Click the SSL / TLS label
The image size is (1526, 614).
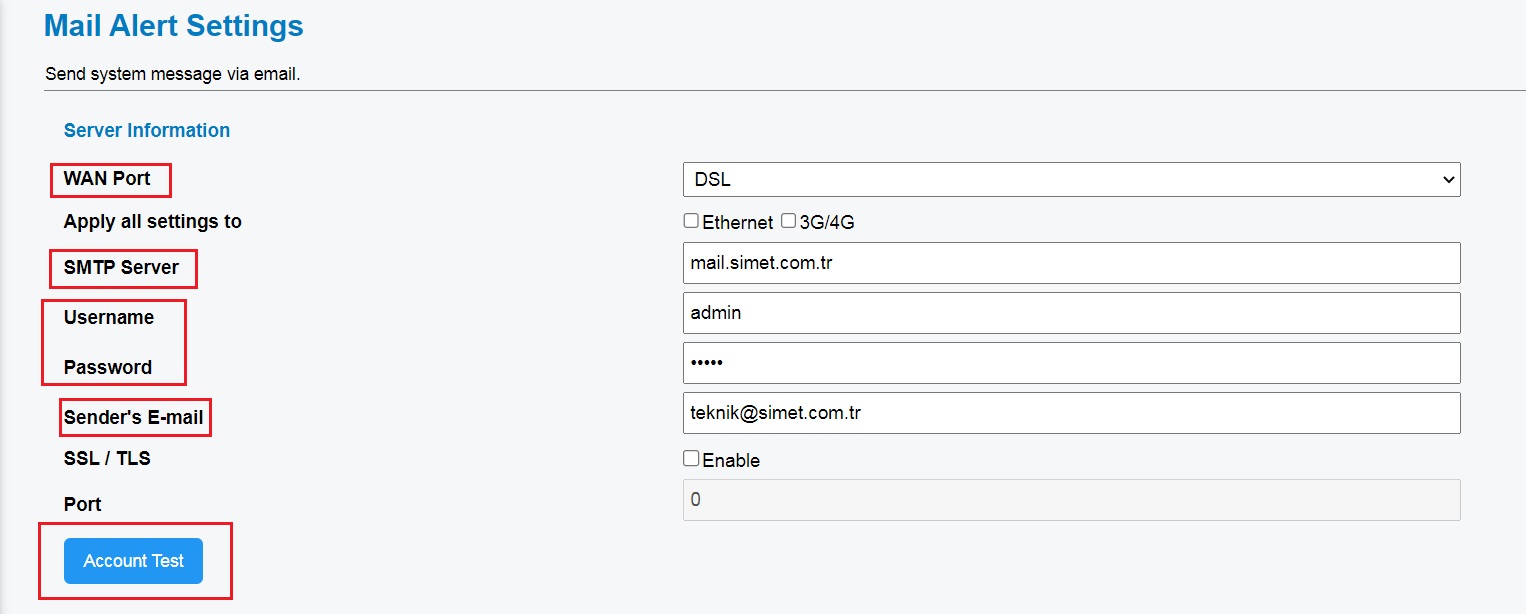coord(107,459)
